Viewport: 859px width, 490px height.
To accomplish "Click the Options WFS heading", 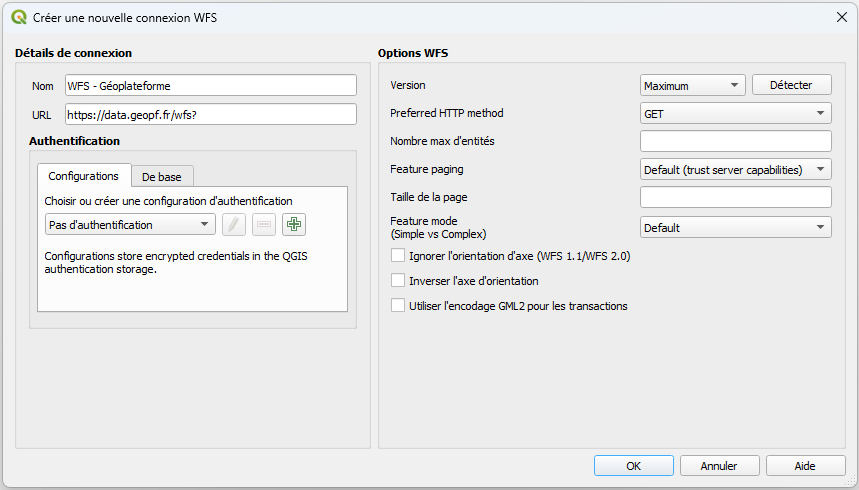I will tap(413, 53).
